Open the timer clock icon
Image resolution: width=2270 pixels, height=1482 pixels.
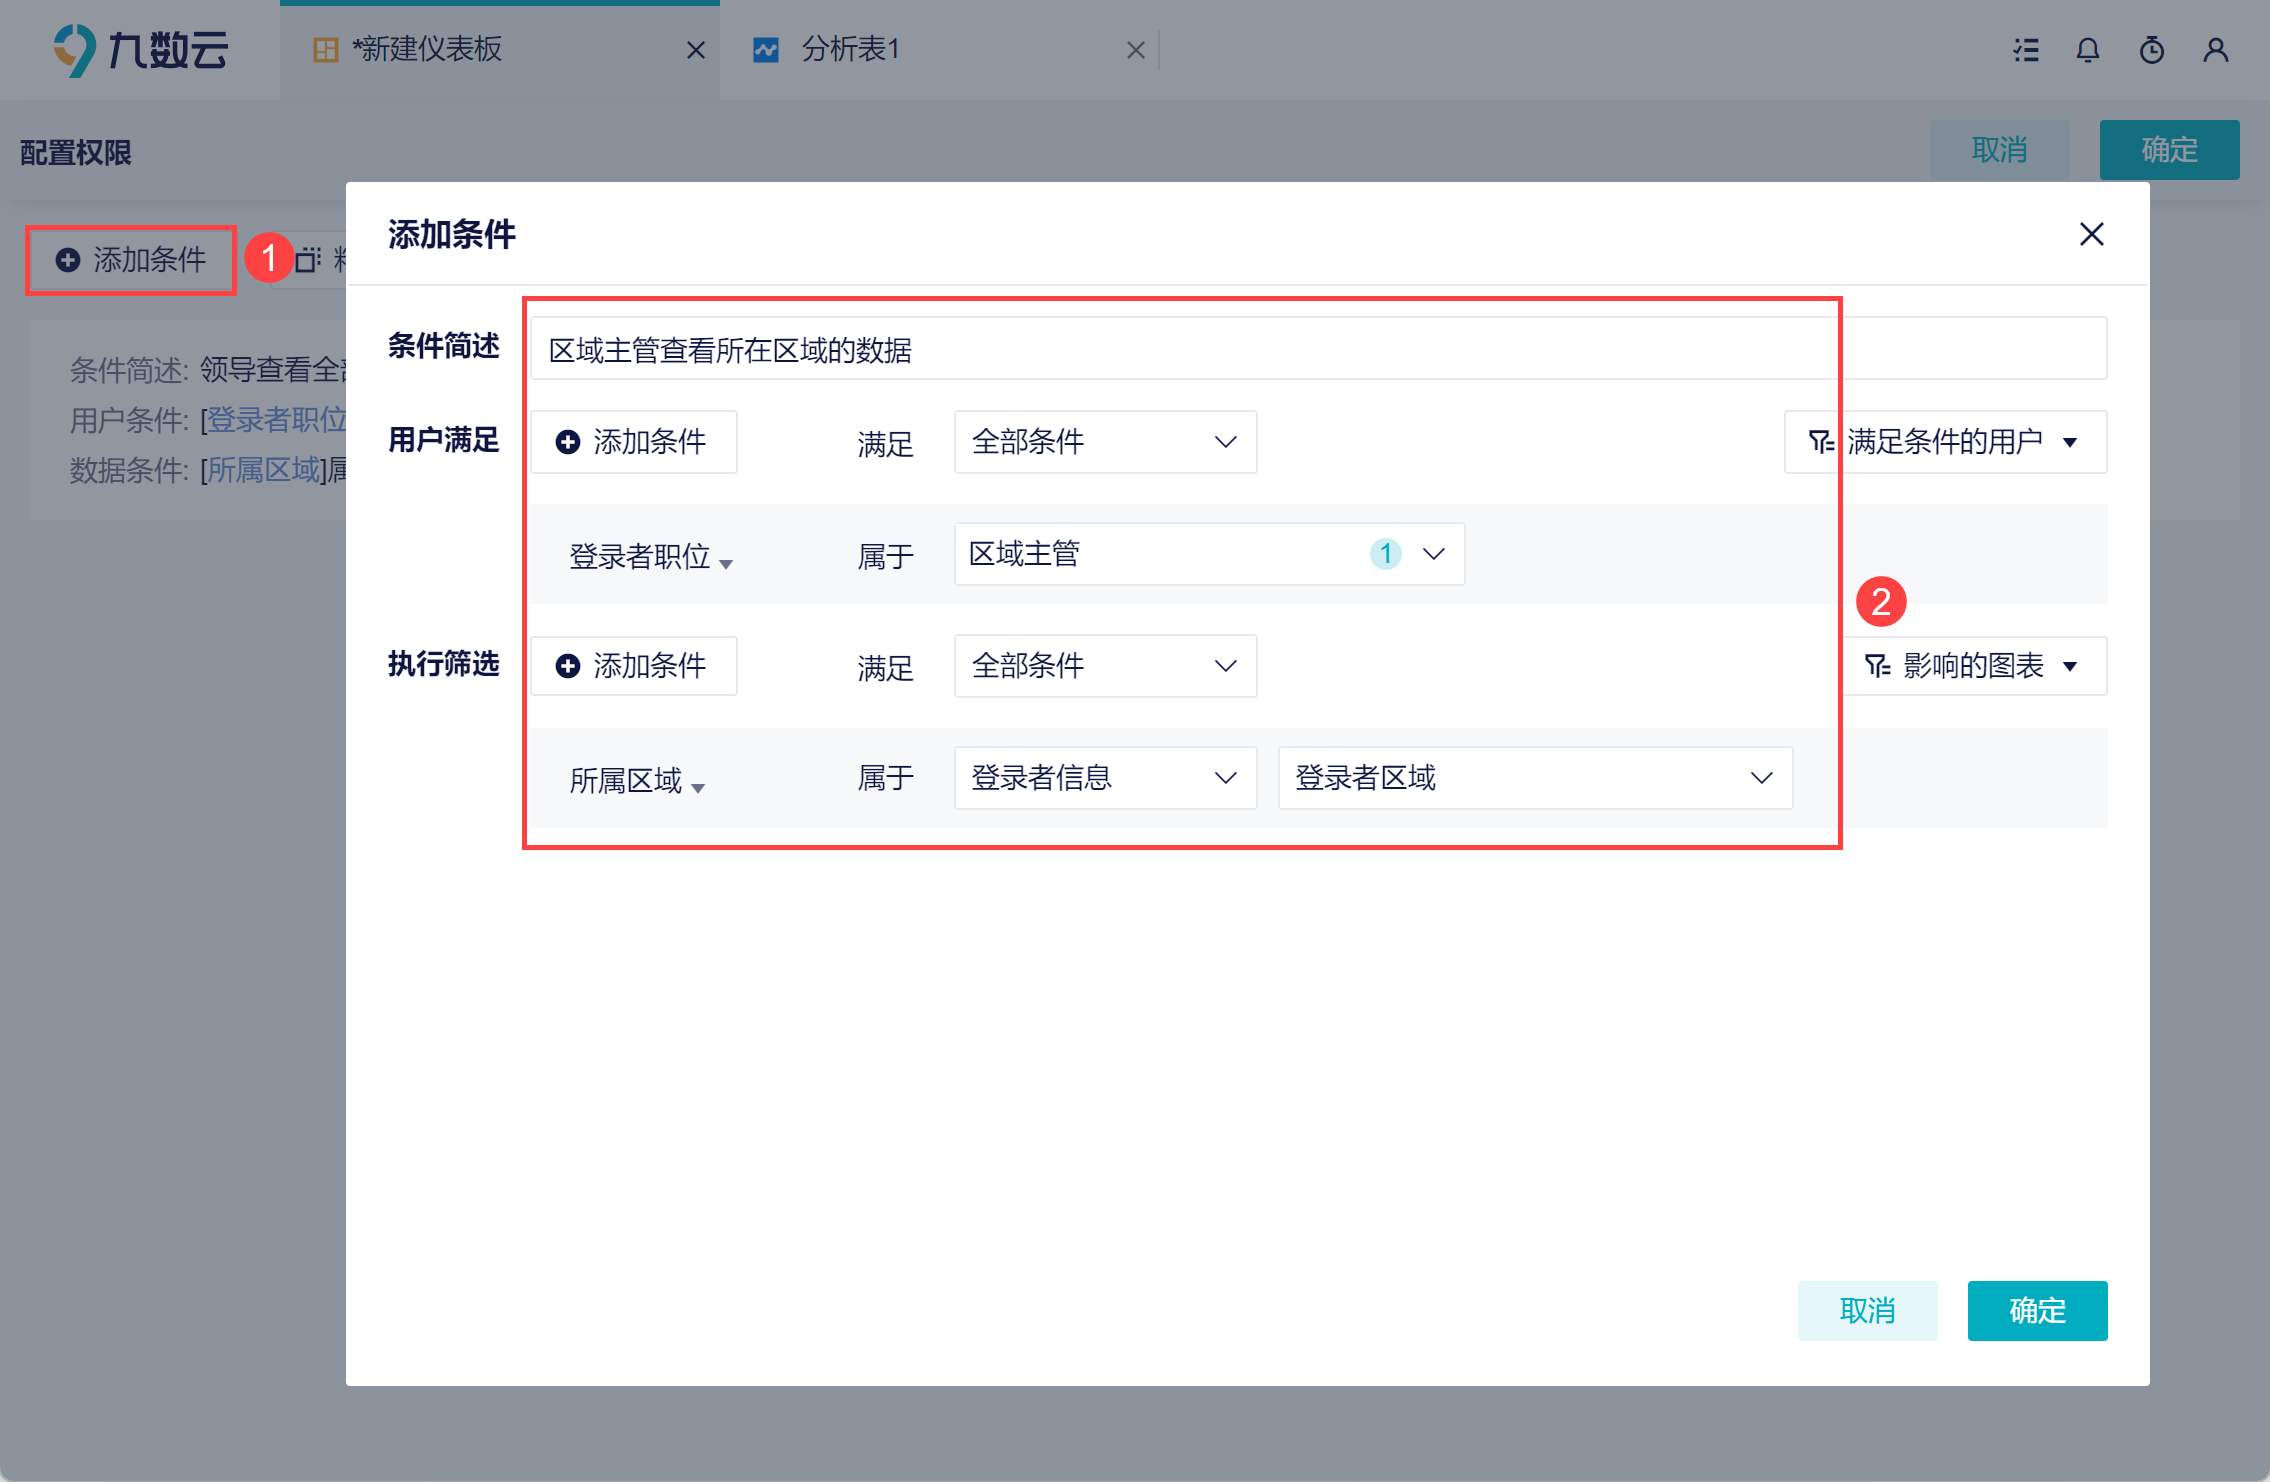[2152, 50]
